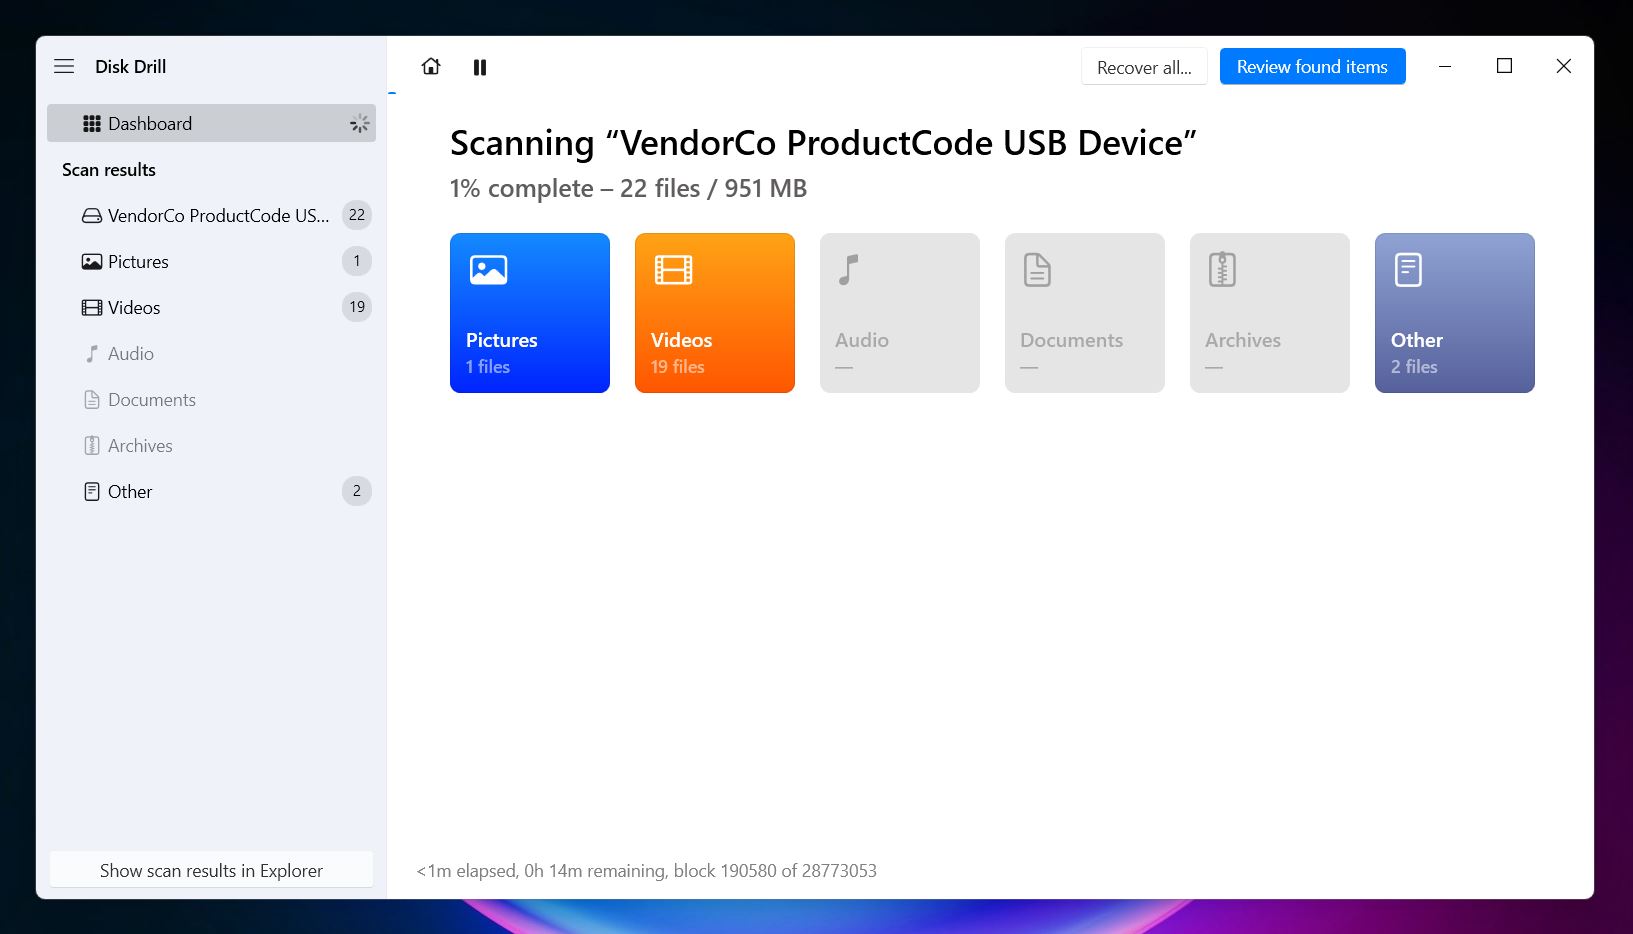Open the blue Pictures tile
This screenshot has width=1633, height=934.
[x=530, y=313]
